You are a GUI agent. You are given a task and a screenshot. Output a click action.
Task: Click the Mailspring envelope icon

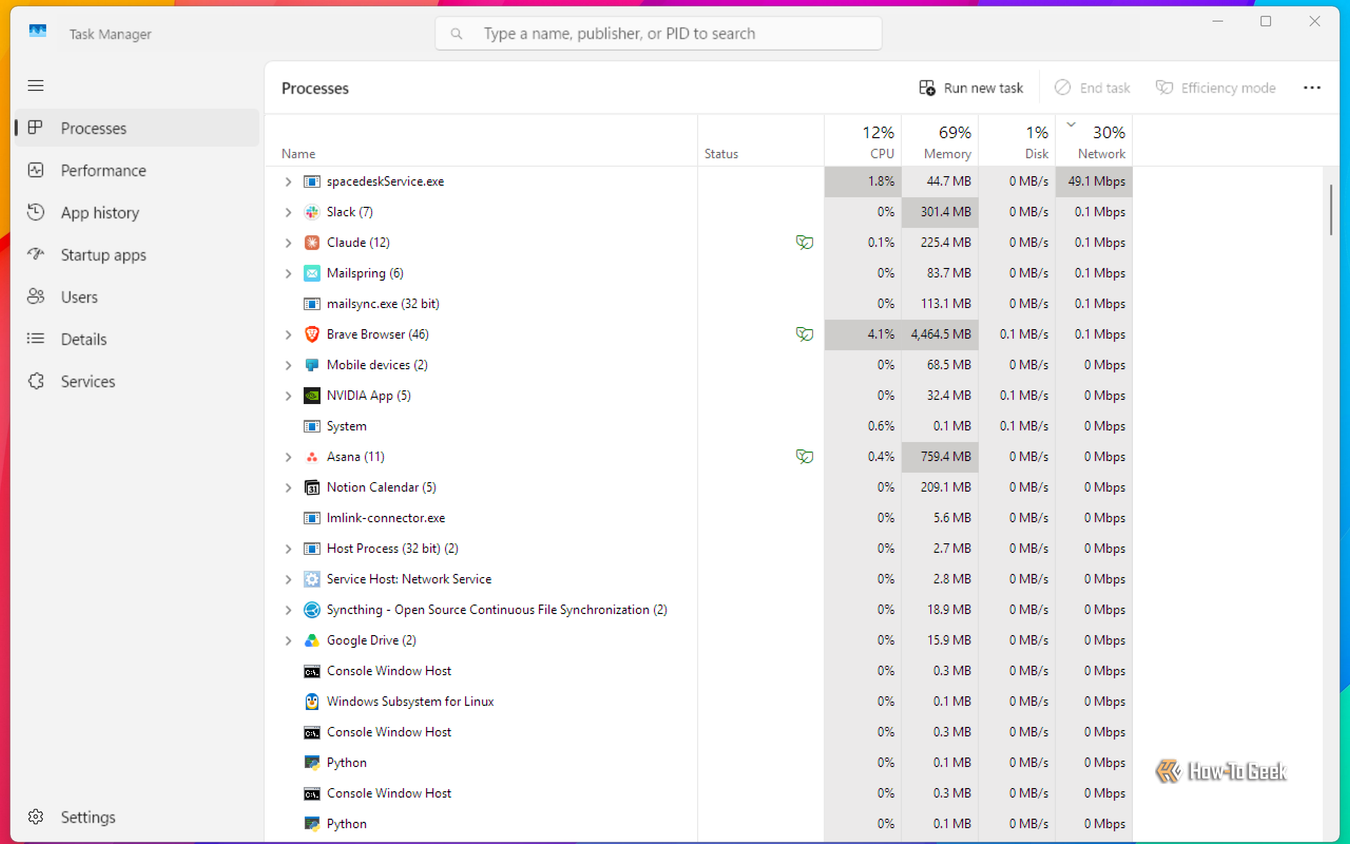(x=312, y=273)
